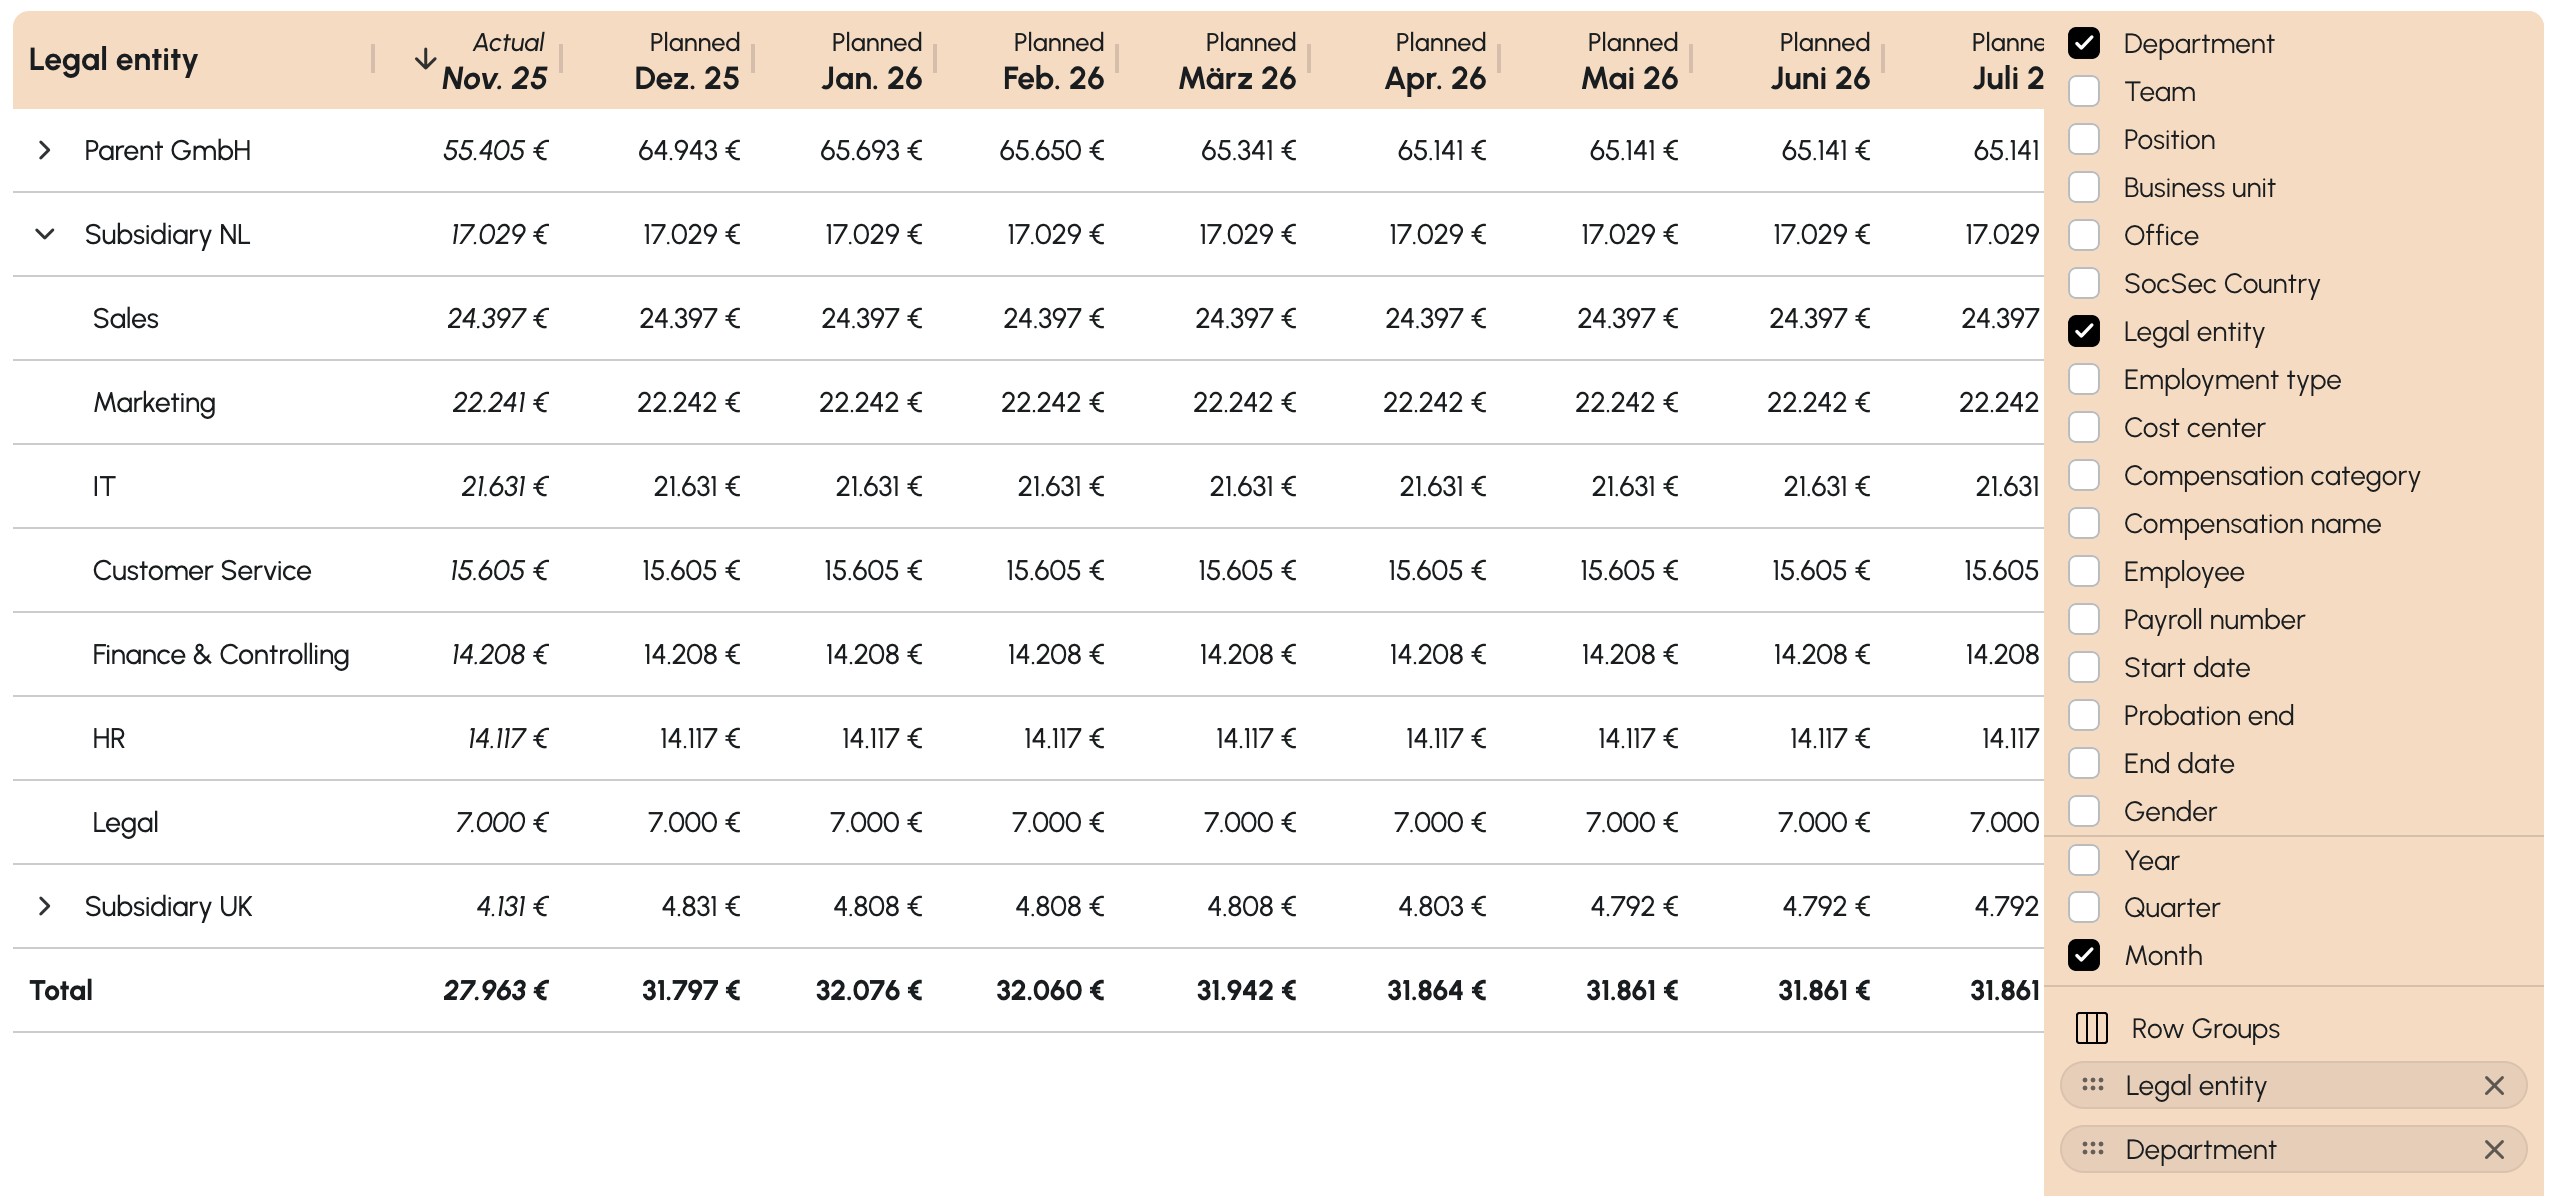The width and height of the screenshot is (2558, 1196).
Task: Select the Sales department row
Action: (126, 318)
